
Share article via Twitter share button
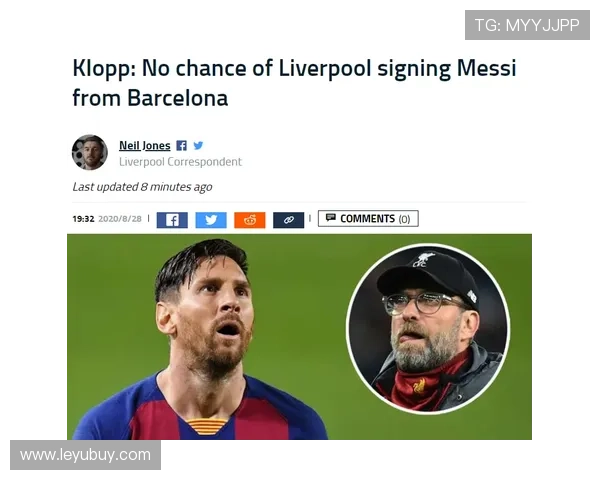coord(211,220)
